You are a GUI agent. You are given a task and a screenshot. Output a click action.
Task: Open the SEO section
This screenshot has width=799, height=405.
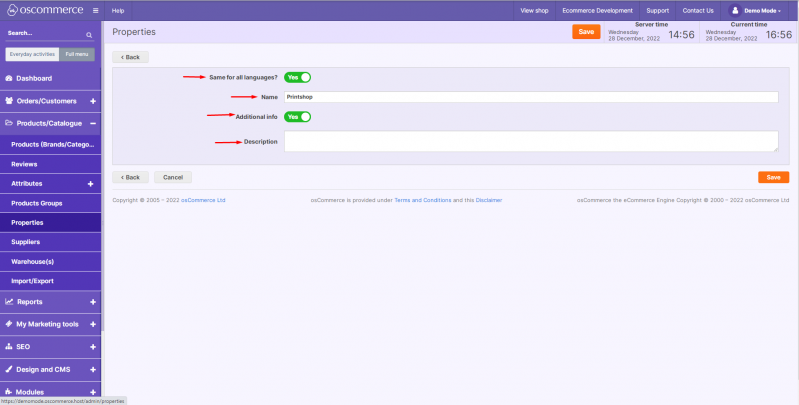click(x=24, y=346)
